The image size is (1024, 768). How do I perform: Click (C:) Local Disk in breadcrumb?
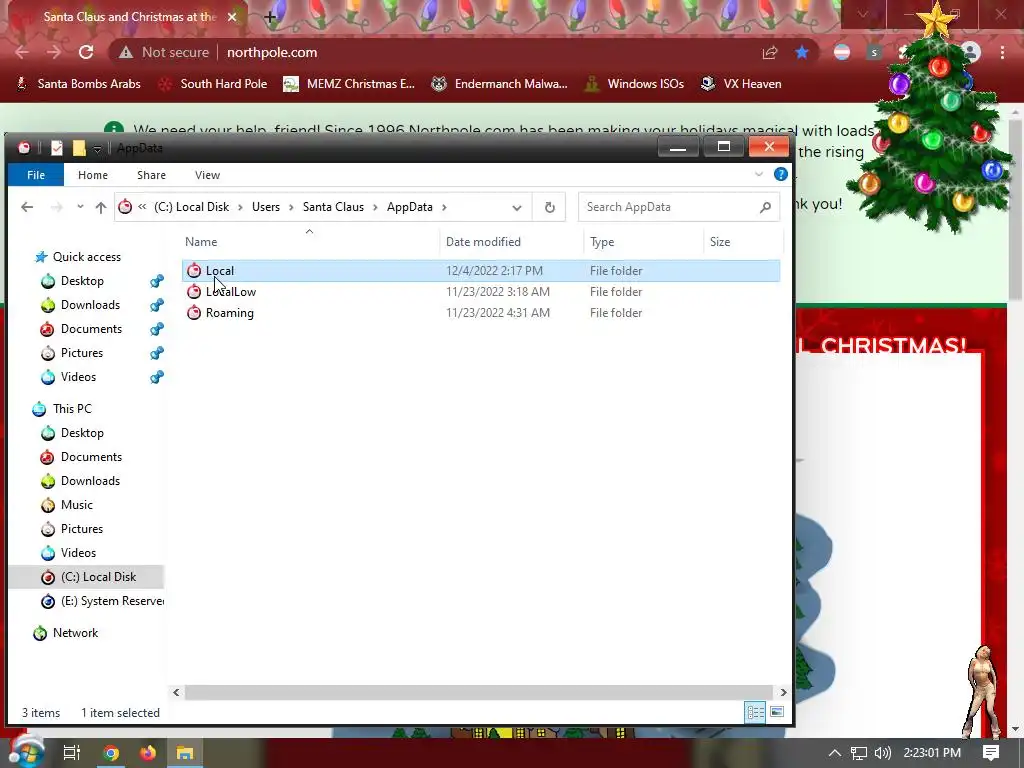click(x=191, y=207)
